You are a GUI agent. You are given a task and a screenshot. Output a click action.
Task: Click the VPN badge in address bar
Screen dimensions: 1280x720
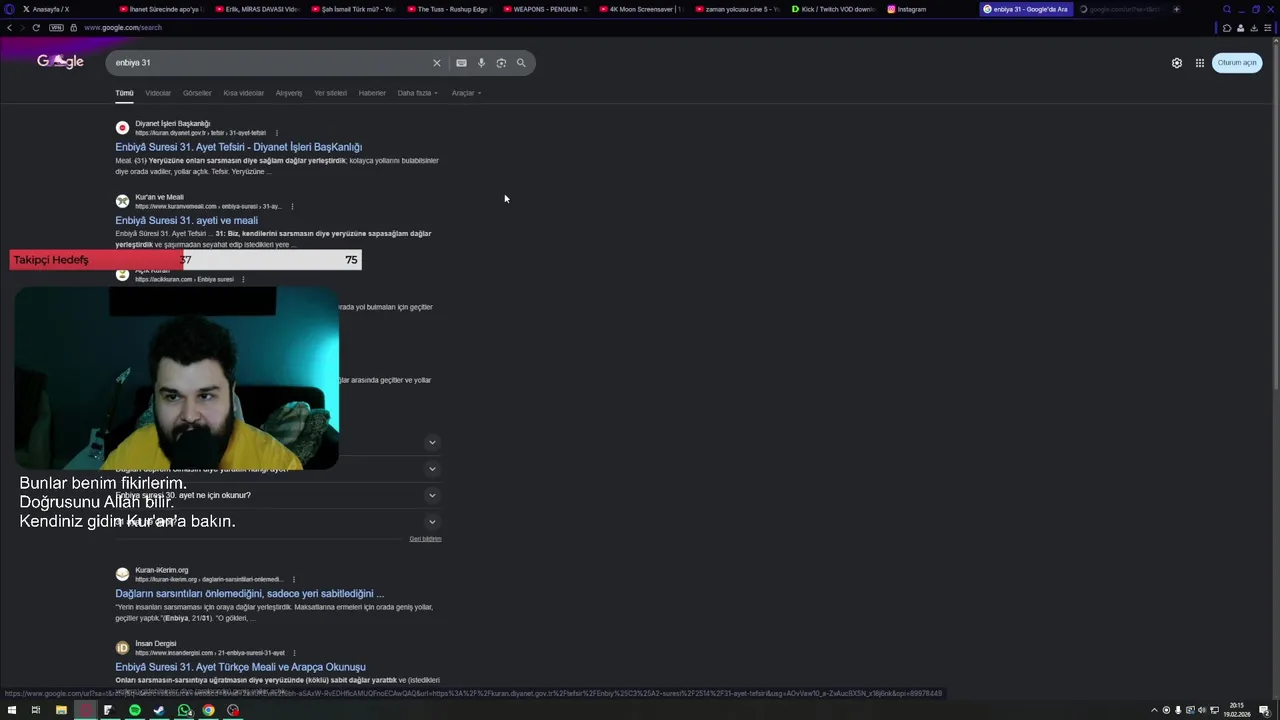pyautogui.click(x=56, y=28)
